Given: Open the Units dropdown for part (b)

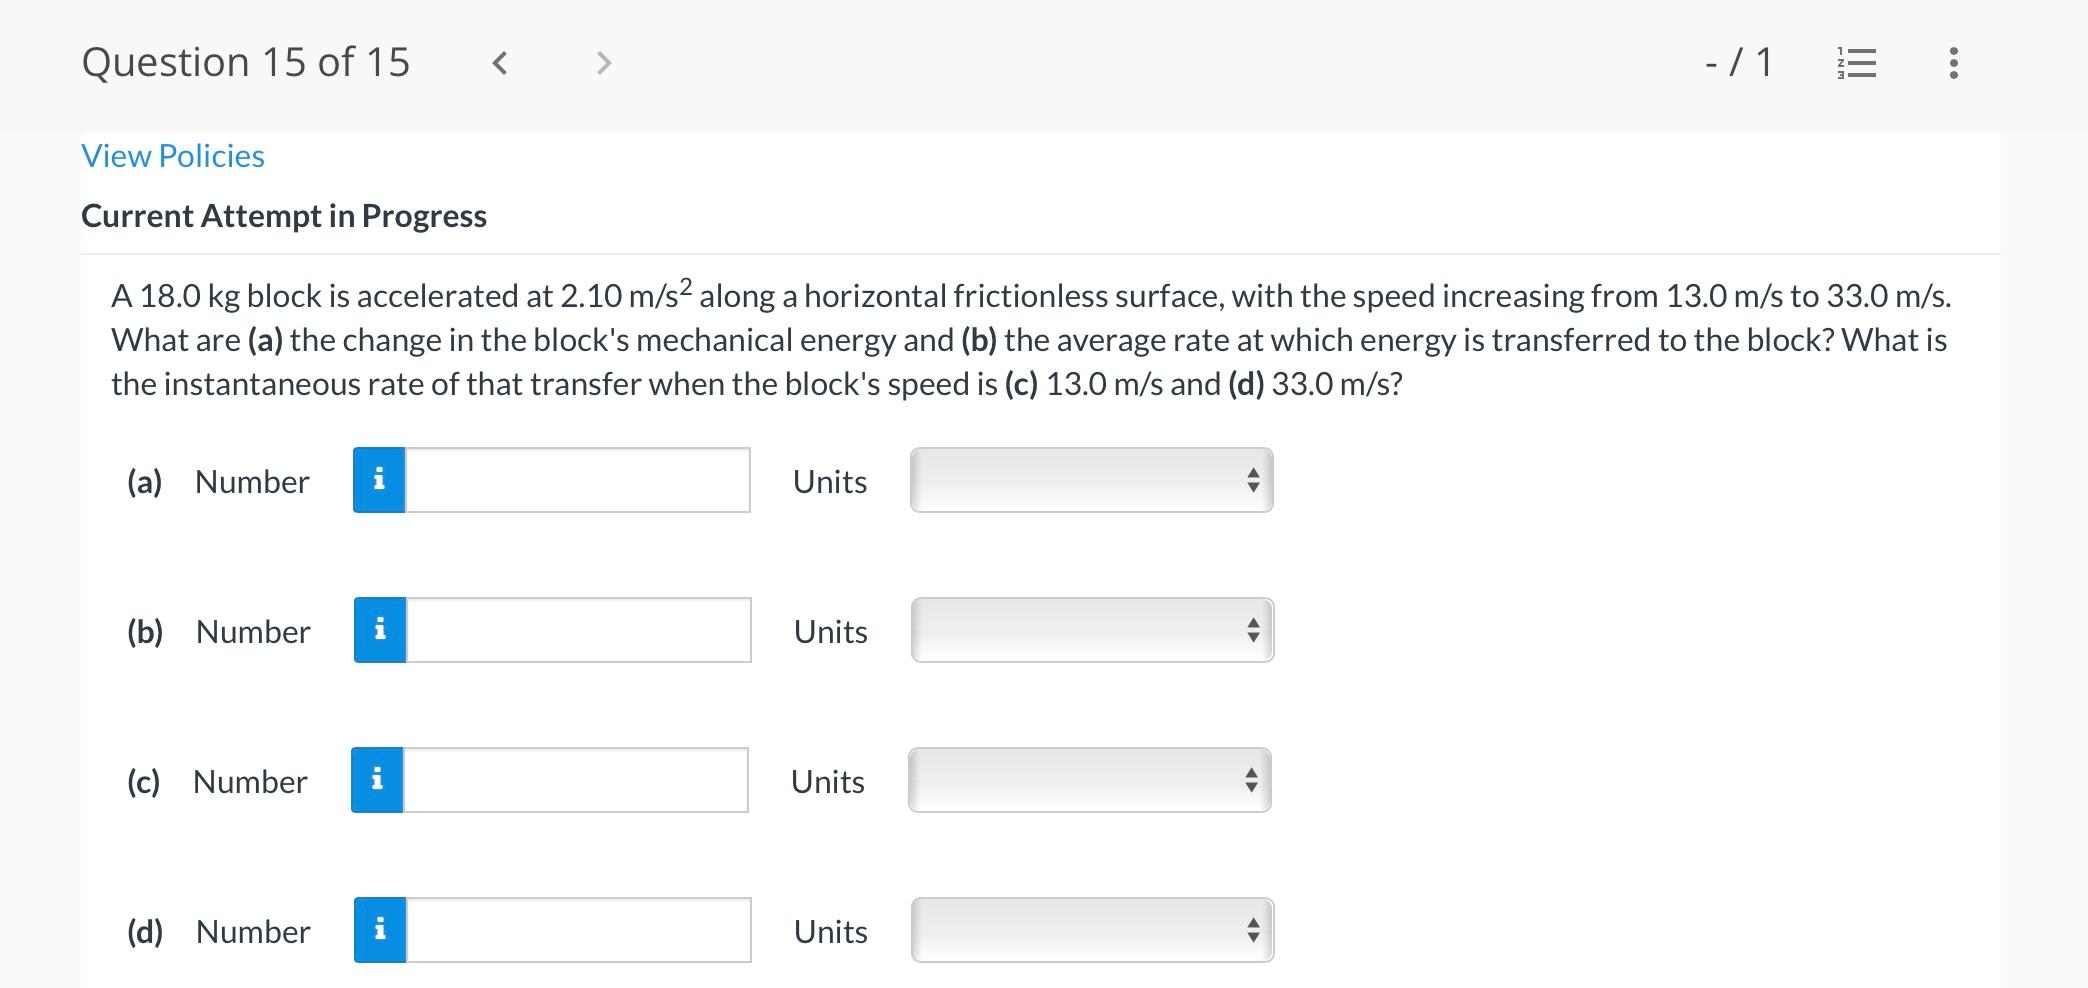Looking at the screenshot, I should (1090, 630).
